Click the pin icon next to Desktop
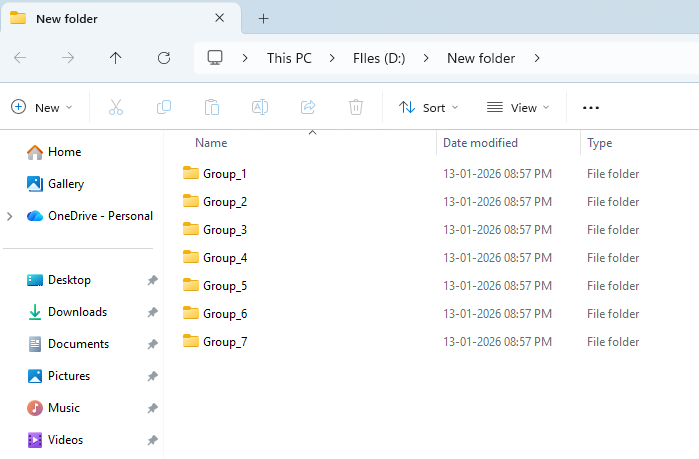The width and height of the screenshot is (699, 459). 152,280
